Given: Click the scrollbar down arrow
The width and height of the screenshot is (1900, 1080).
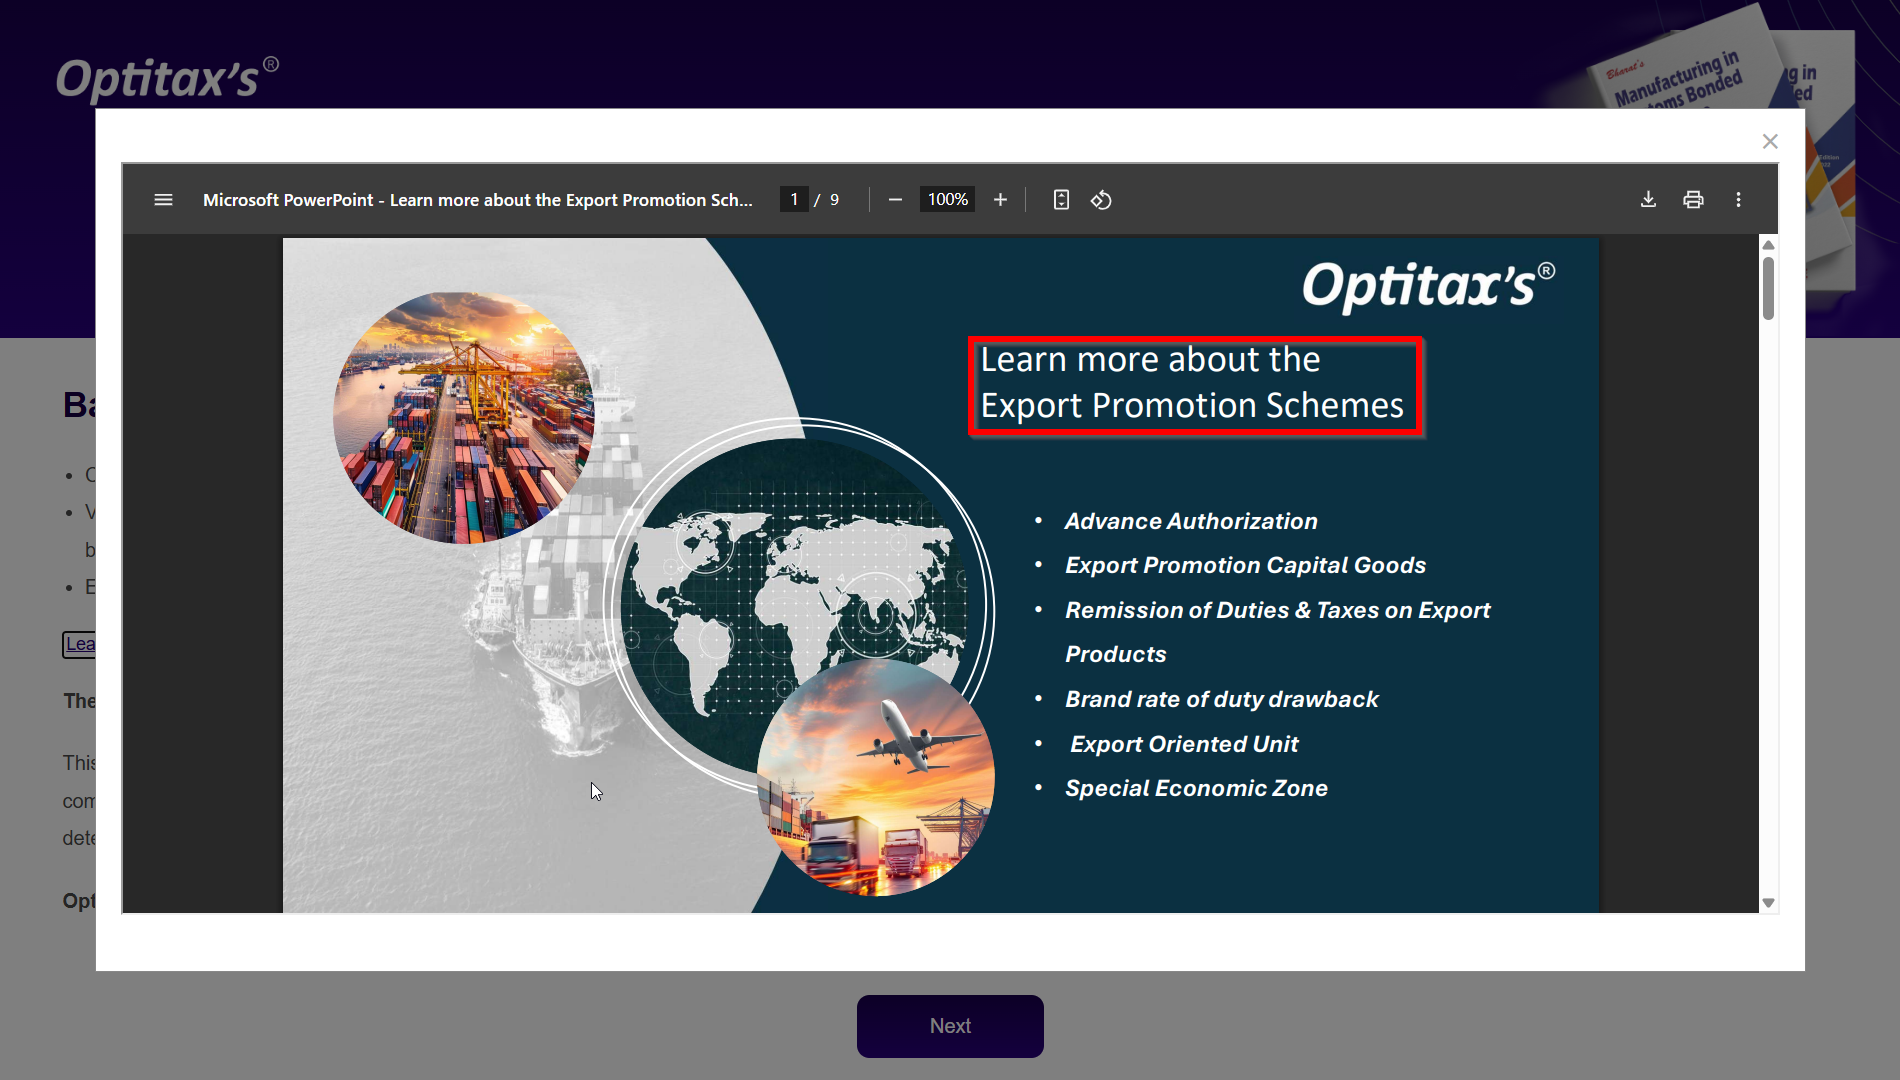Looking at the screenshot, I should point(1768,901).
